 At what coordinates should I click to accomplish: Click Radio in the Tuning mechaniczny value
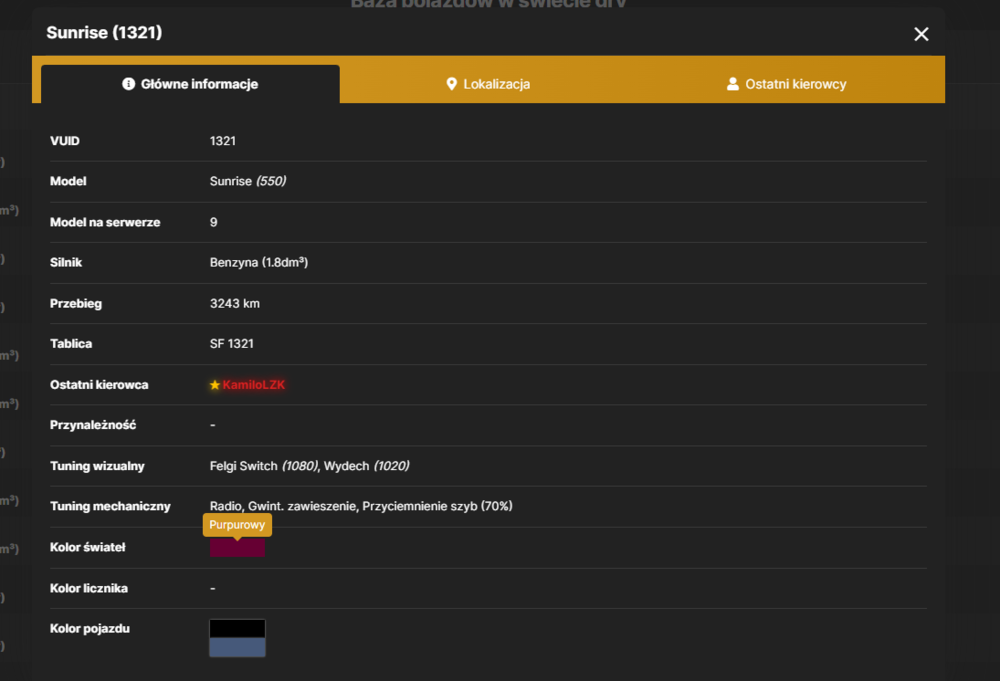click(x=226, y=506)
